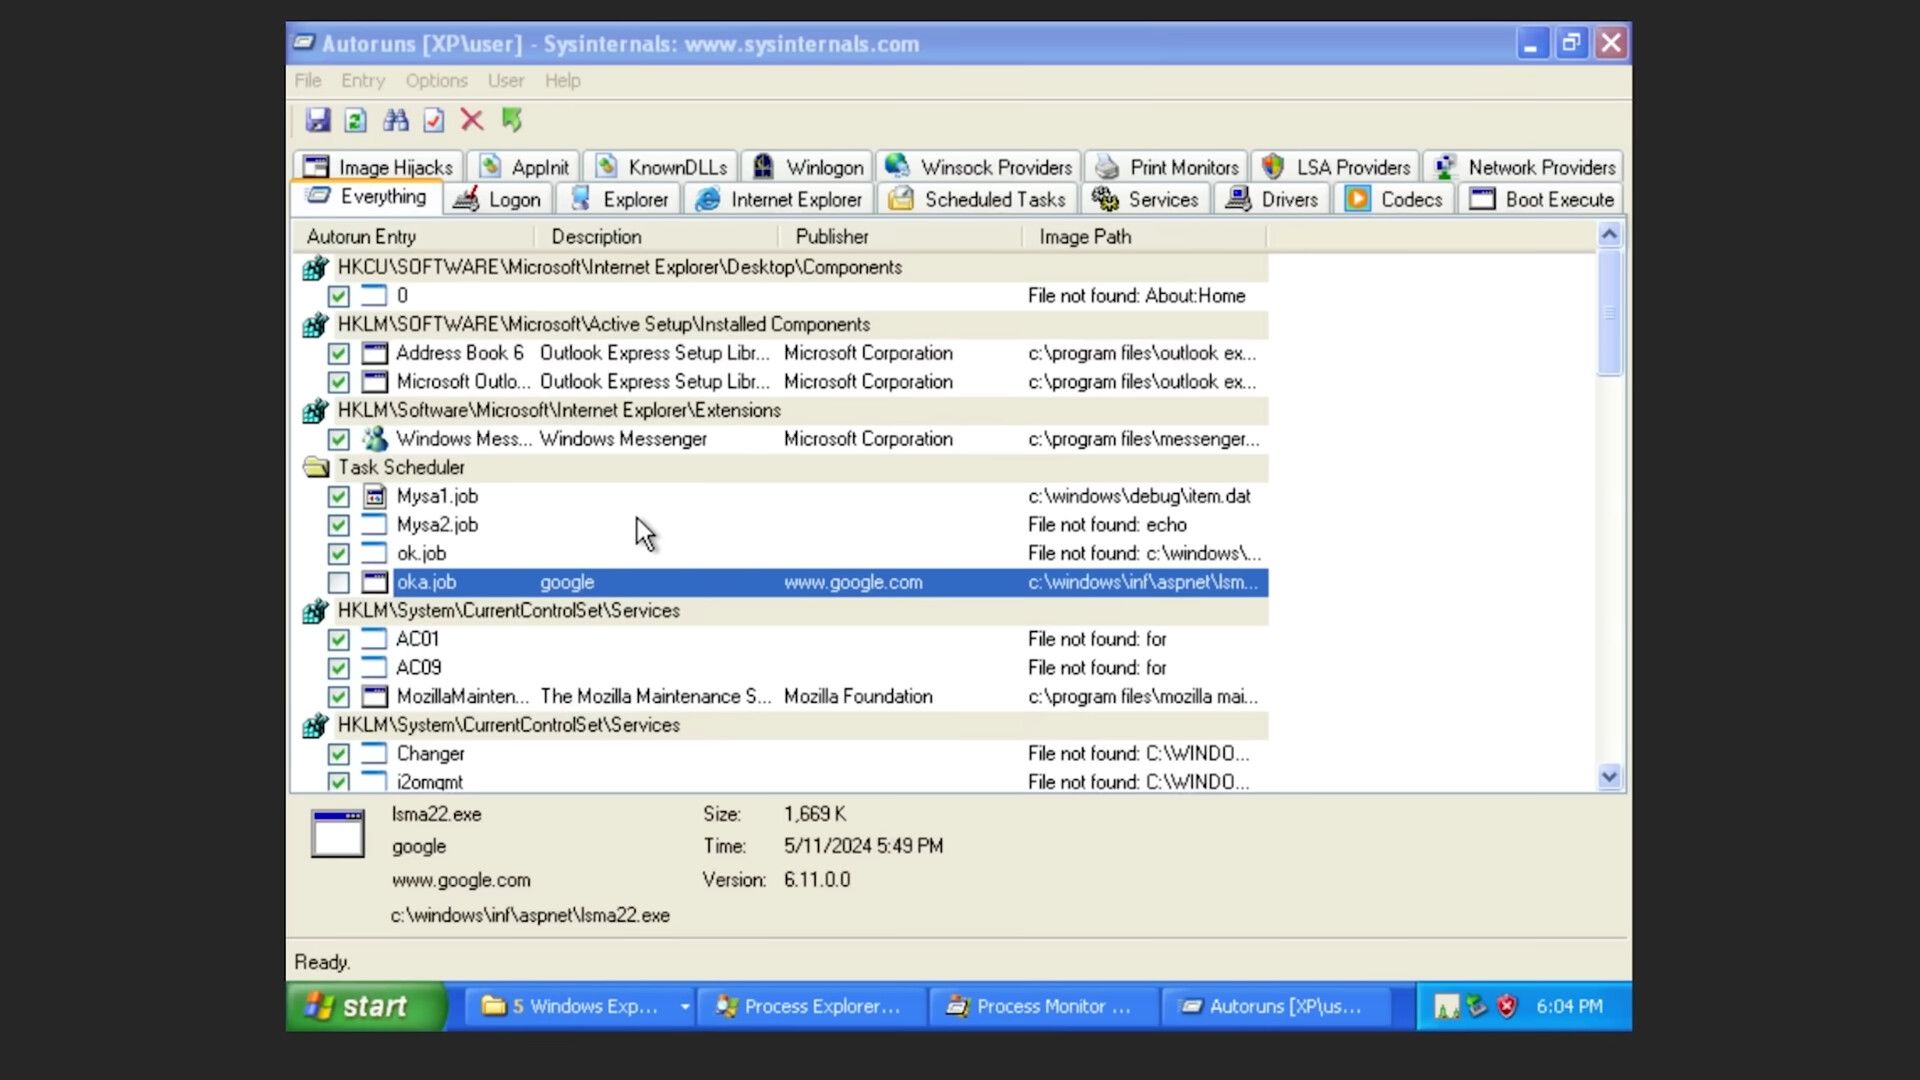Sort by the Description column header

pyautogui.click(x=656, y=237)
